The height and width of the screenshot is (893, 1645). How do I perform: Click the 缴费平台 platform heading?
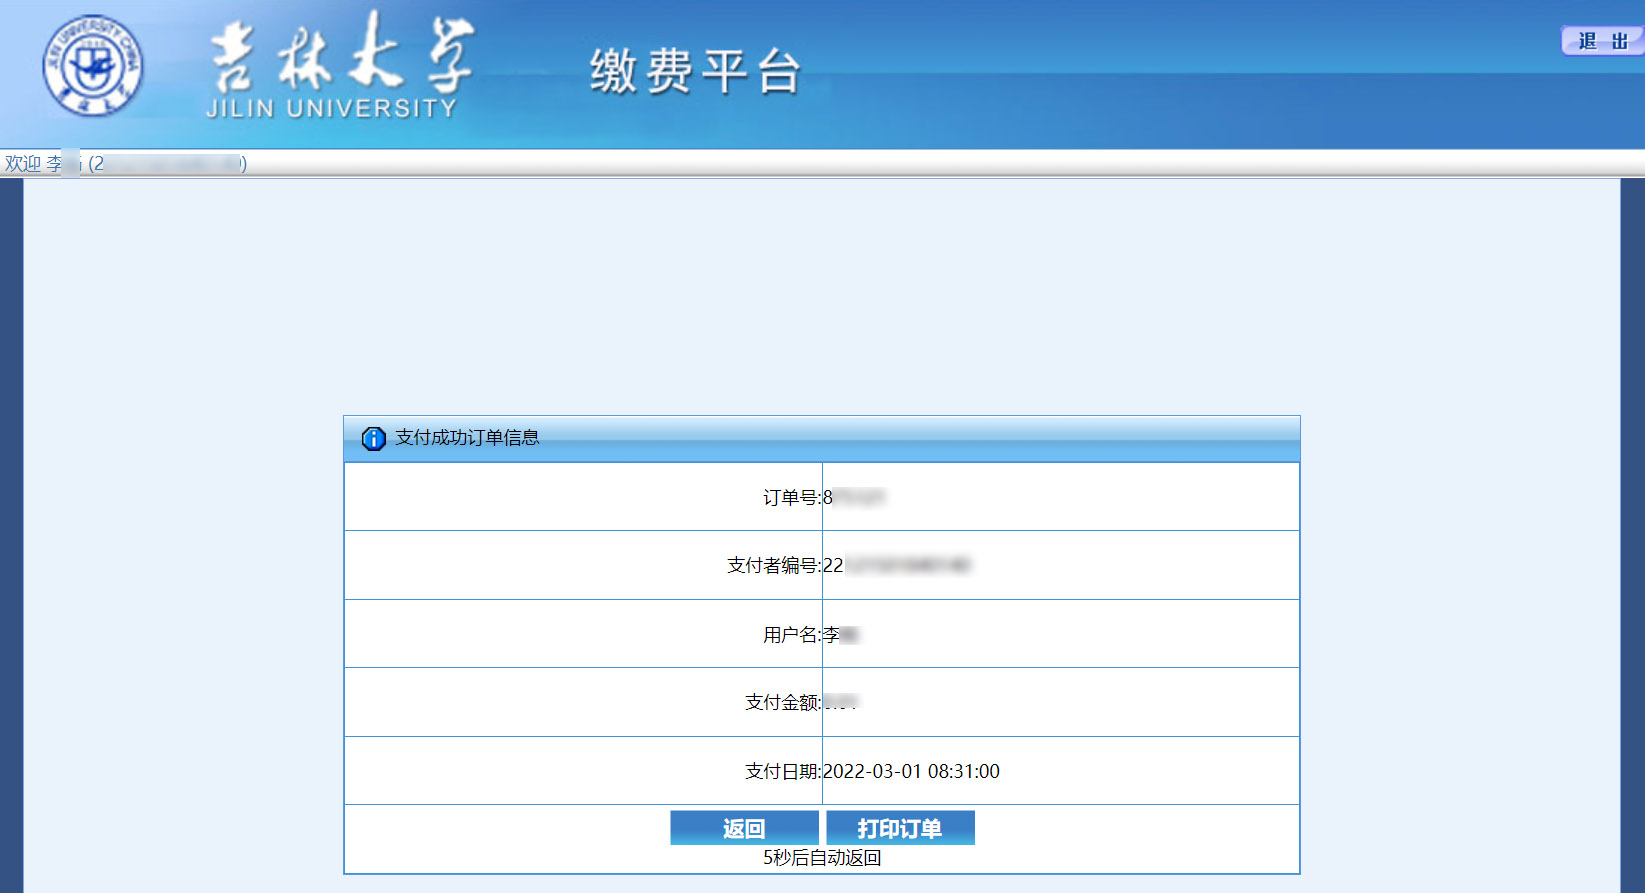coord(695,72)
